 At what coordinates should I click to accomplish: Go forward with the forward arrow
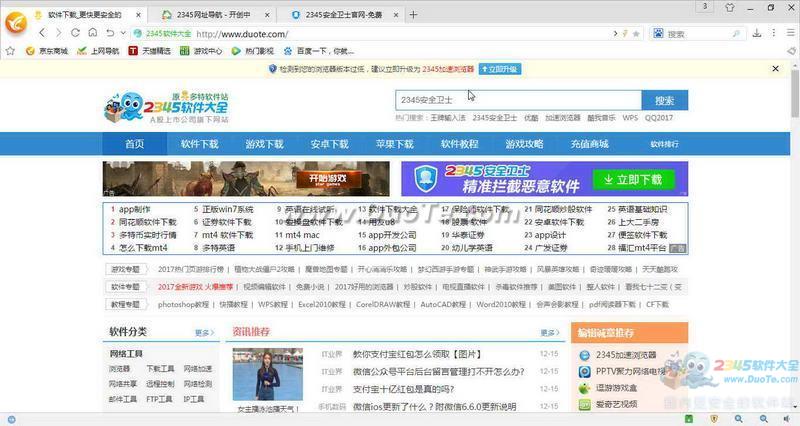coord(58,33)
